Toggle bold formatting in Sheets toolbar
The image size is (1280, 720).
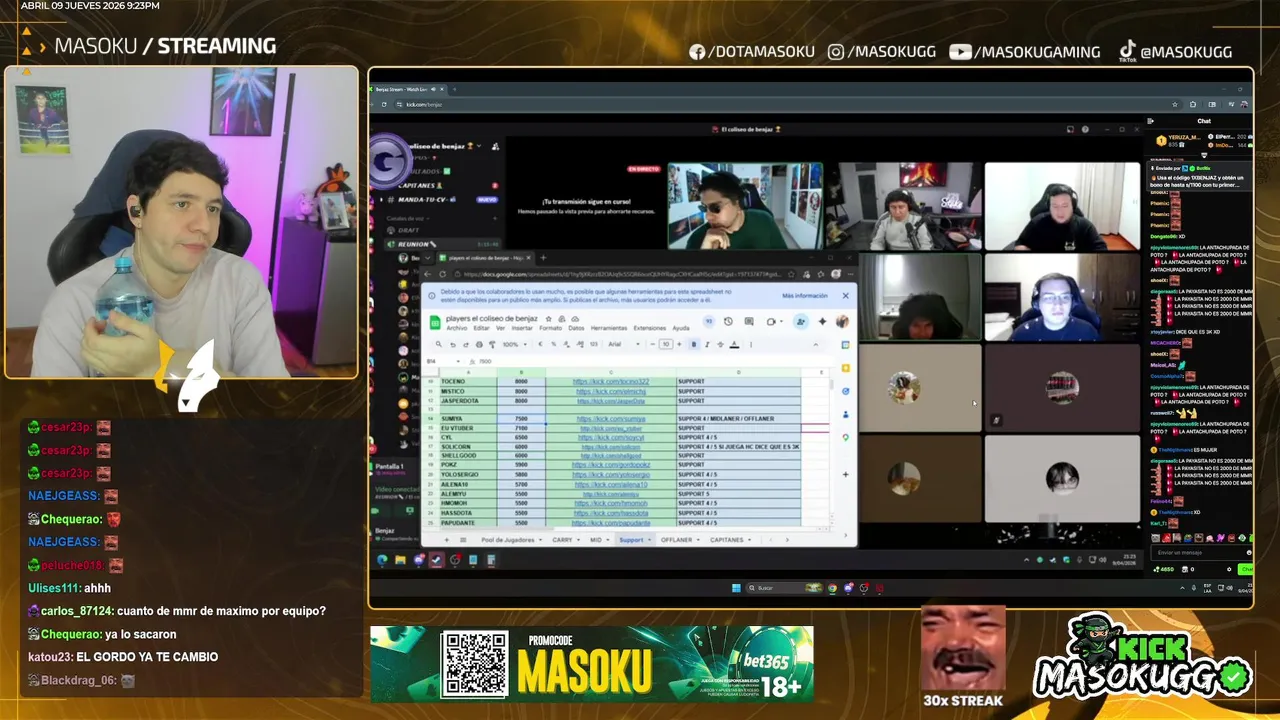click(x=694, y=344)
